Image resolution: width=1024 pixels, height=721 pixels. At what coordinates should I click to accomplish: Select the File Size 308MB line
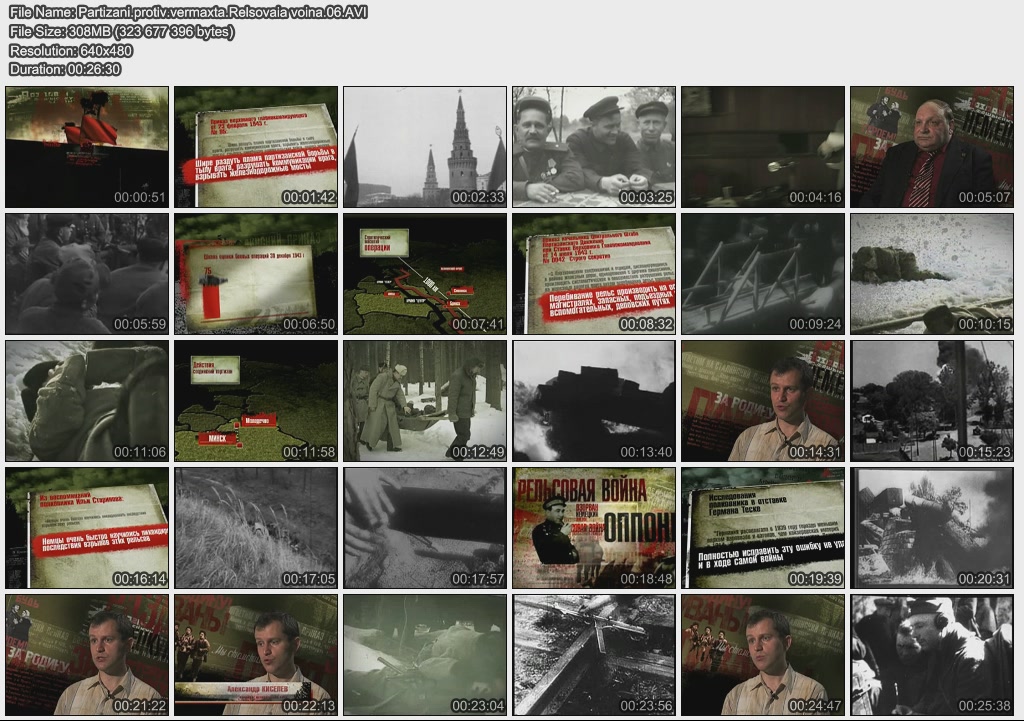pyautogui.click(x=122, y=32)
